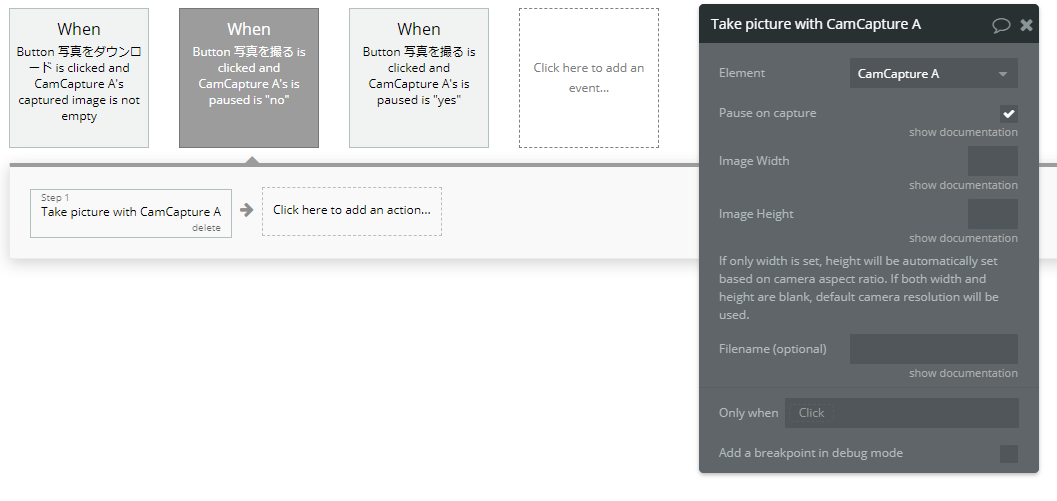The image size is (1057, 501).
Task: Click the Only when label
Action: (x=748, y=413)
